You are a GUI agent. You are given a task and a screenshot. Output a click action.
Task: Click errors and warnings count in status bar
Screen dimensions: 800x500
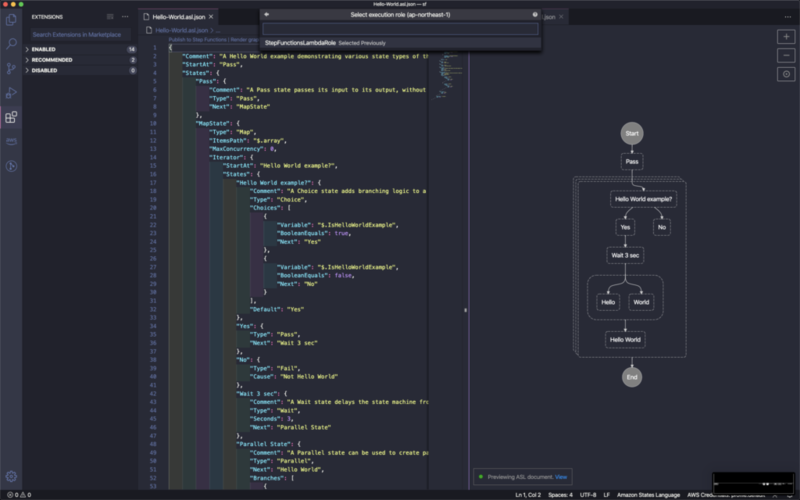pyautogui.click(x=19, y=495)
